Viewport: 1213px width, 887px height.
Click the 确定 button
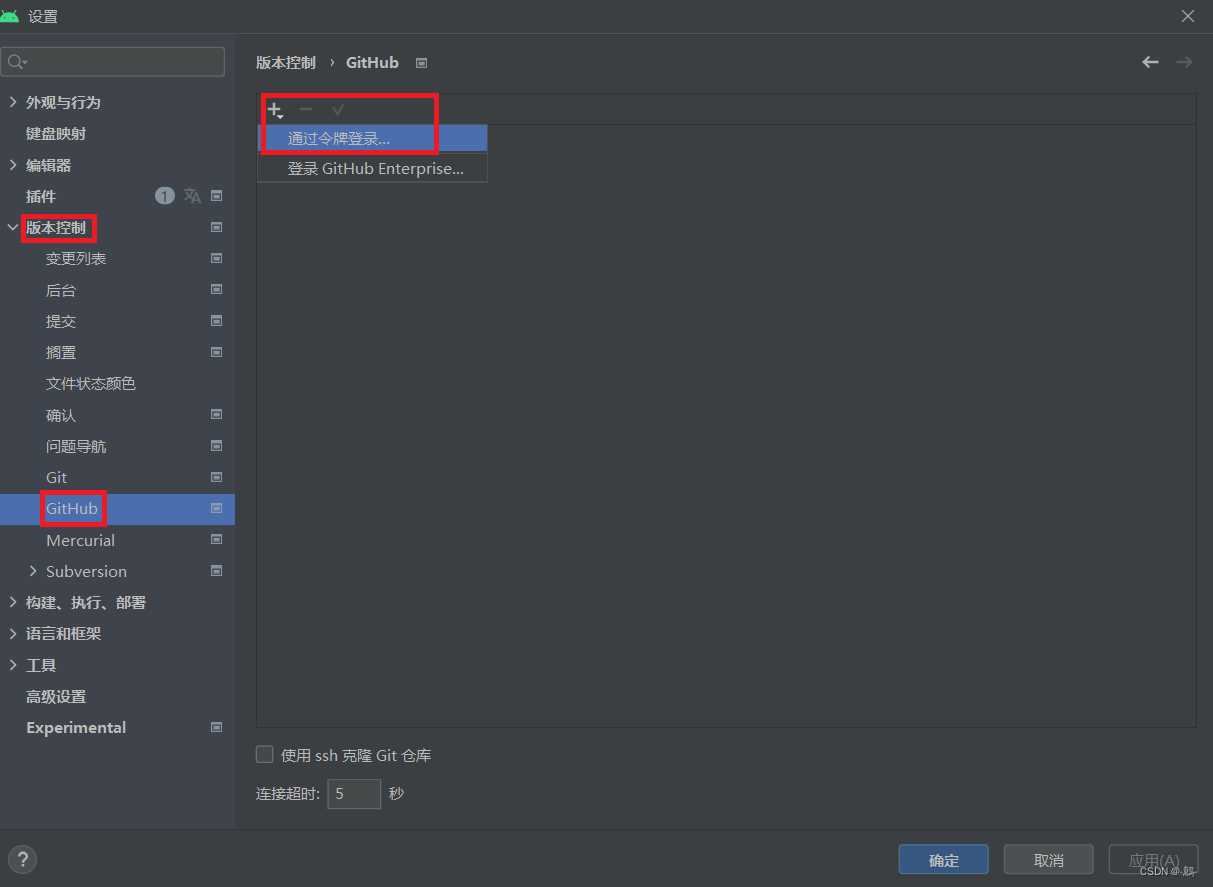point(944,860)
